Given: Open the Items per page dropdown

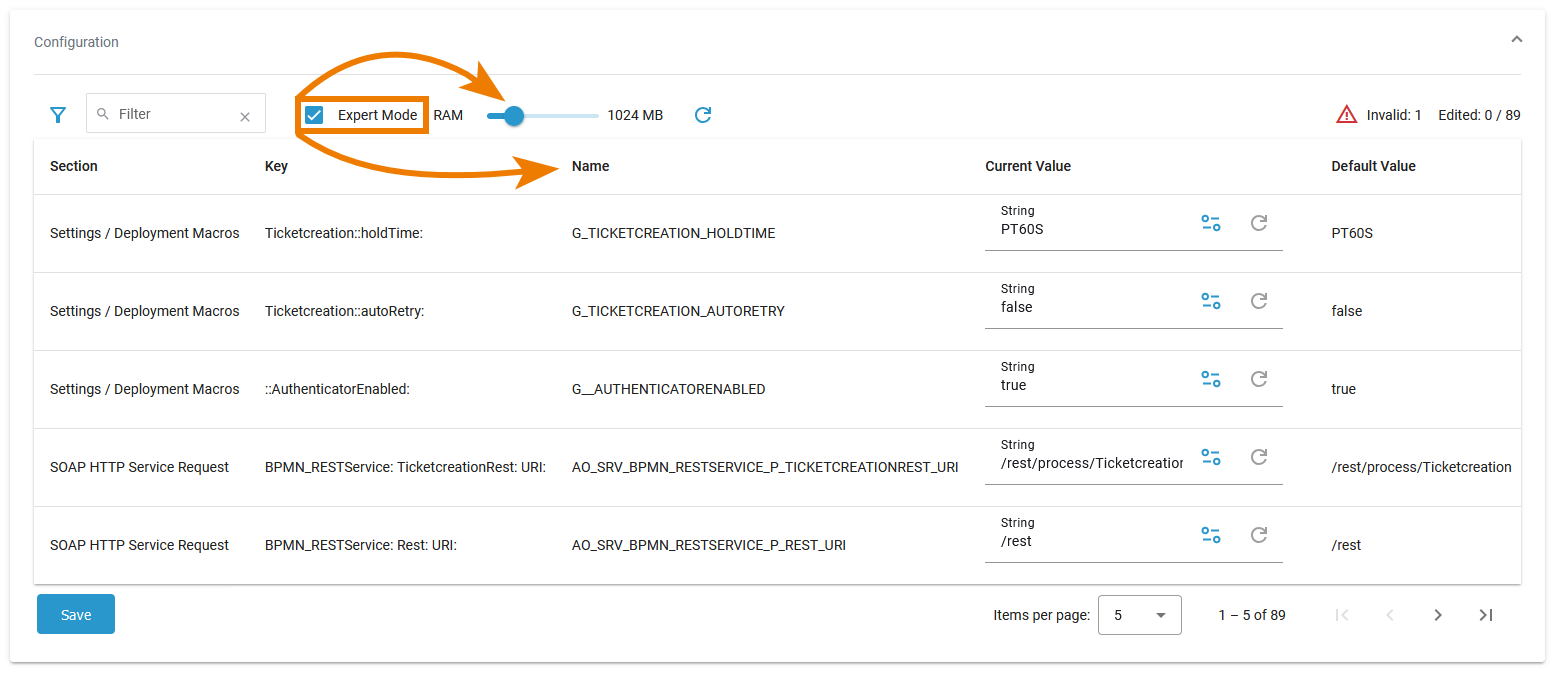Looking at the screenshot, I should (x=1140, y=615).
